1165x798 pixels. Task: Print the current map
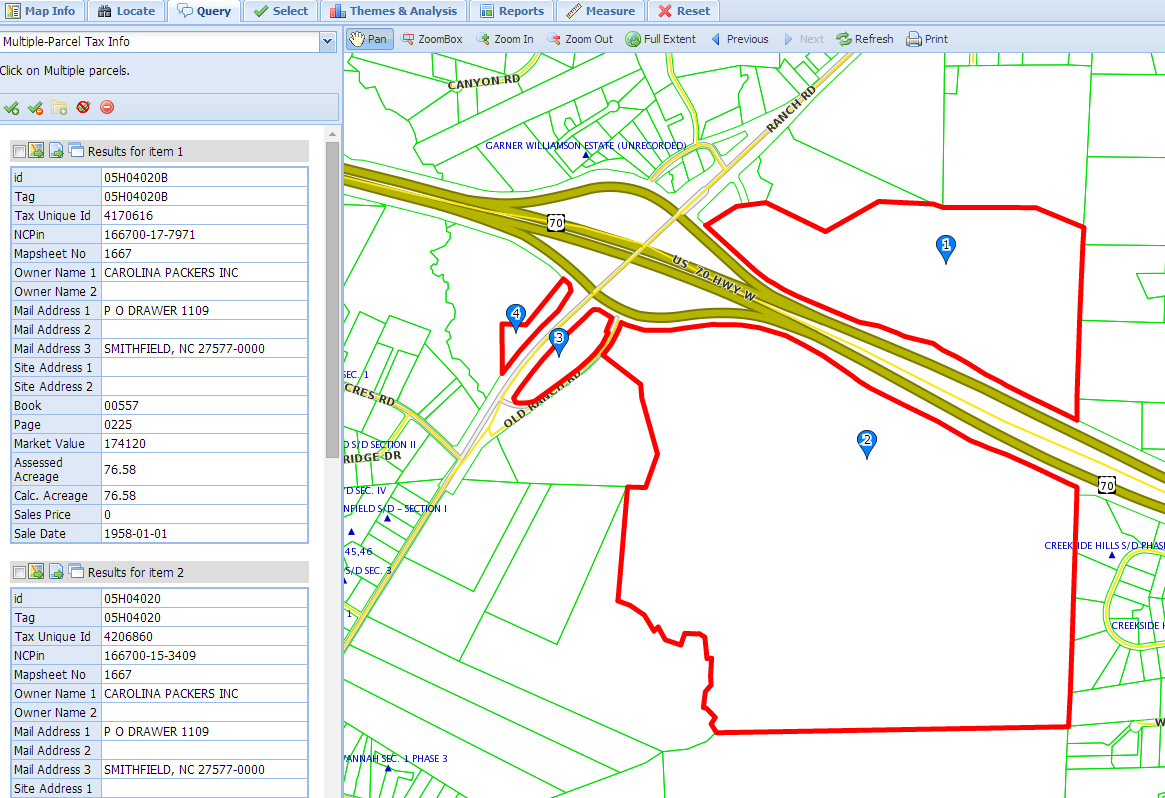tap(926, 39)
